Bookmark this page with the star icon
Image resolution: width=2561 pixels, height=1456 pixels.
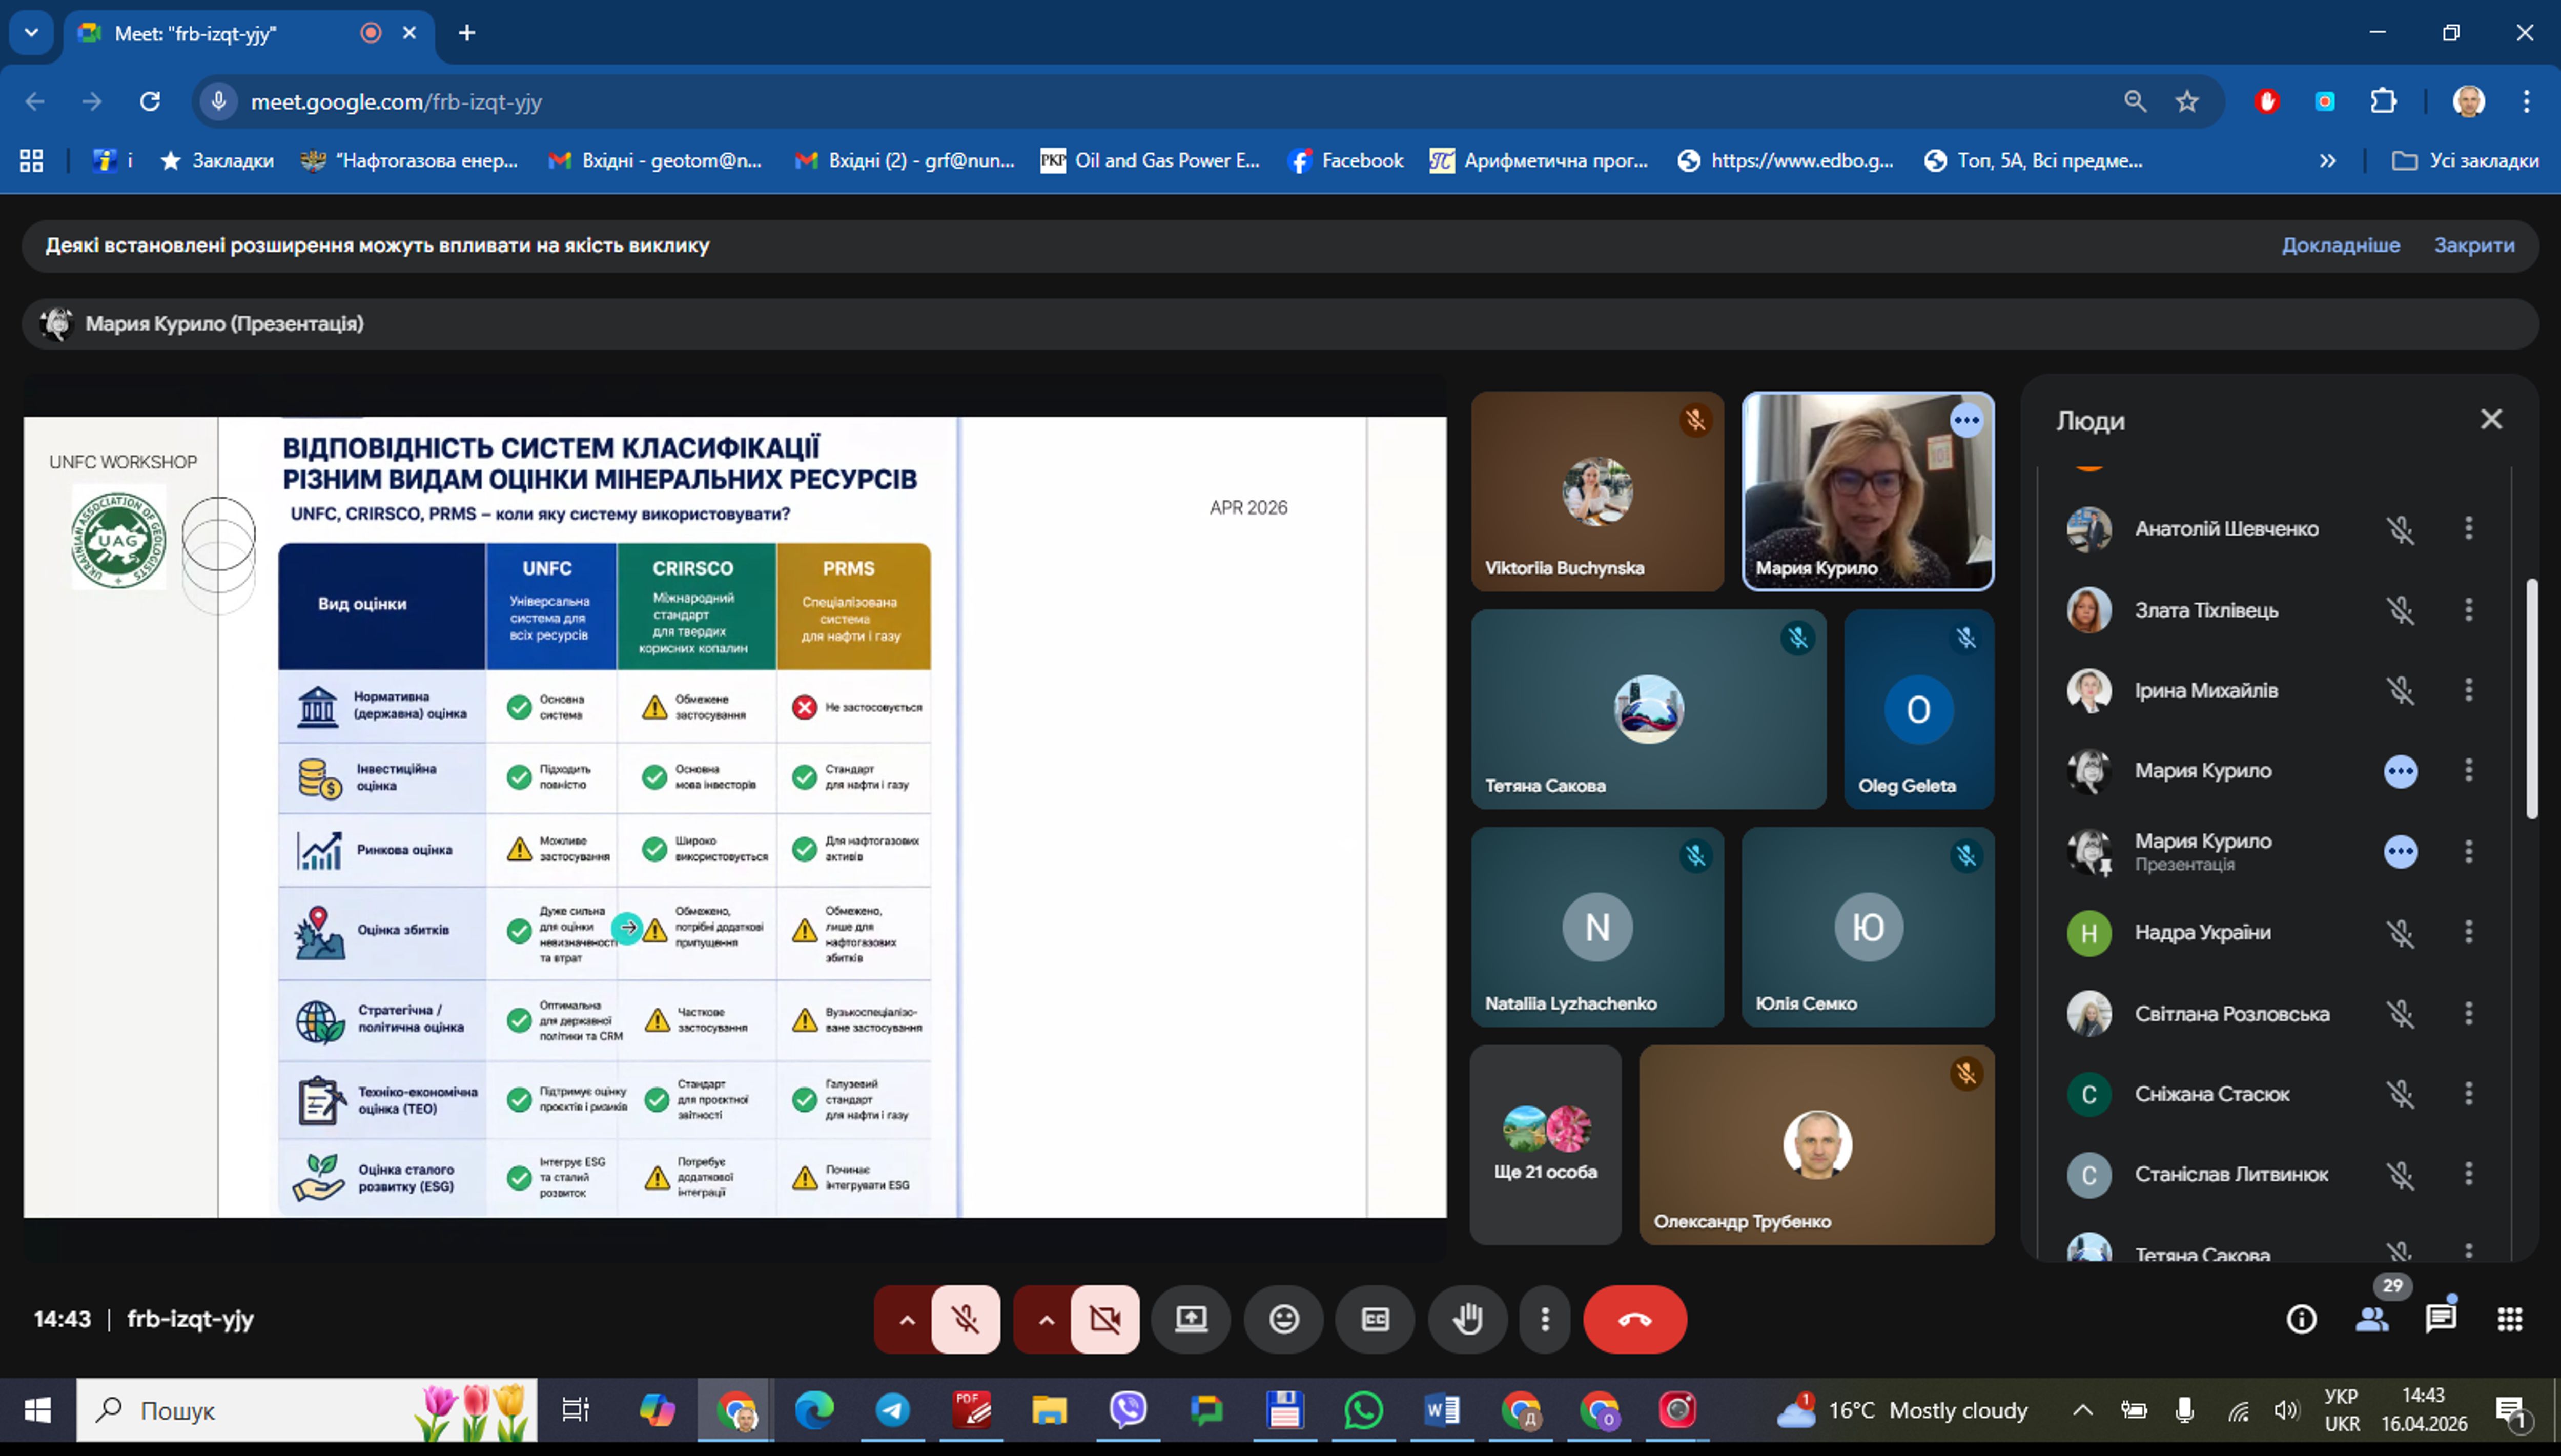click(2187, 101)
